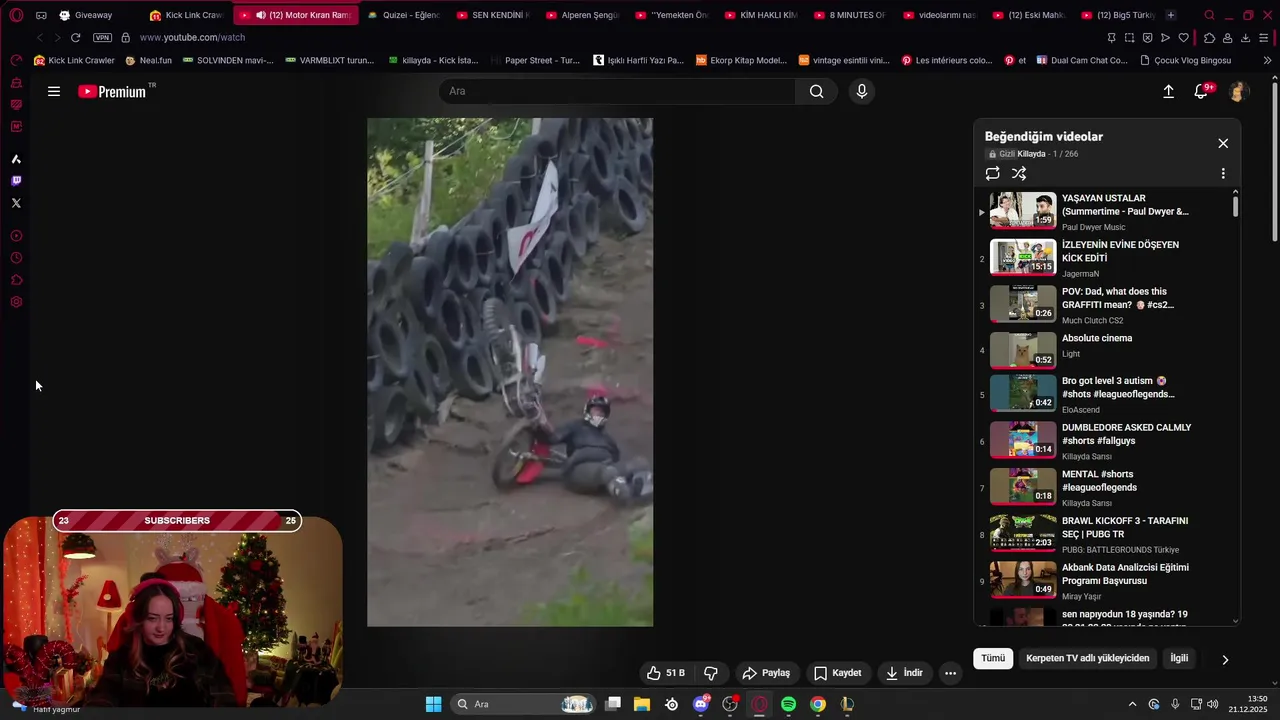Open the Paper Street bookmark
The width and height of the screenshot is (1280, 720).
[x=535, y=60]
